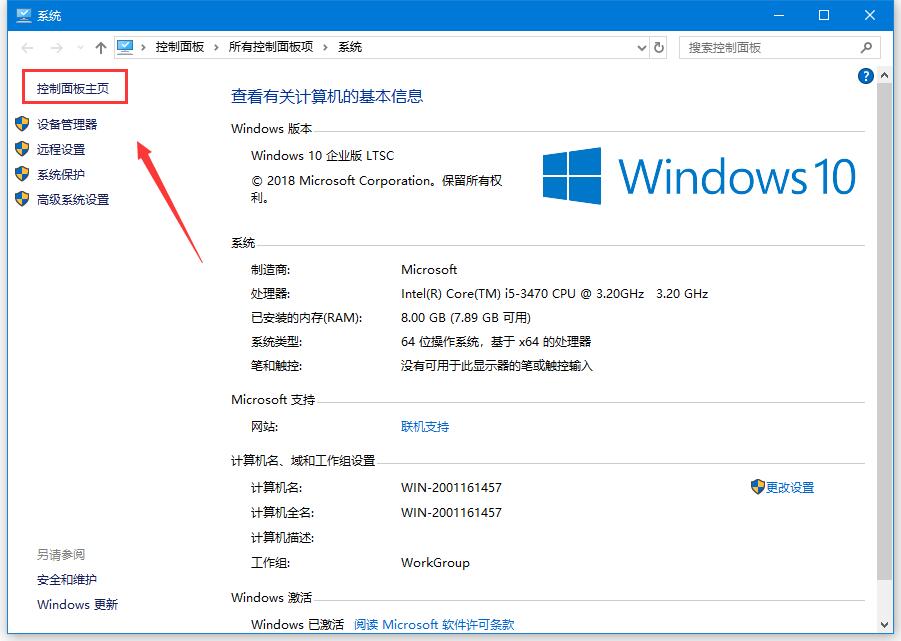The width and height of the screenshot is (901, 641).
Task: Click the back navigation arrow
Action: click(x=27, y=47)
